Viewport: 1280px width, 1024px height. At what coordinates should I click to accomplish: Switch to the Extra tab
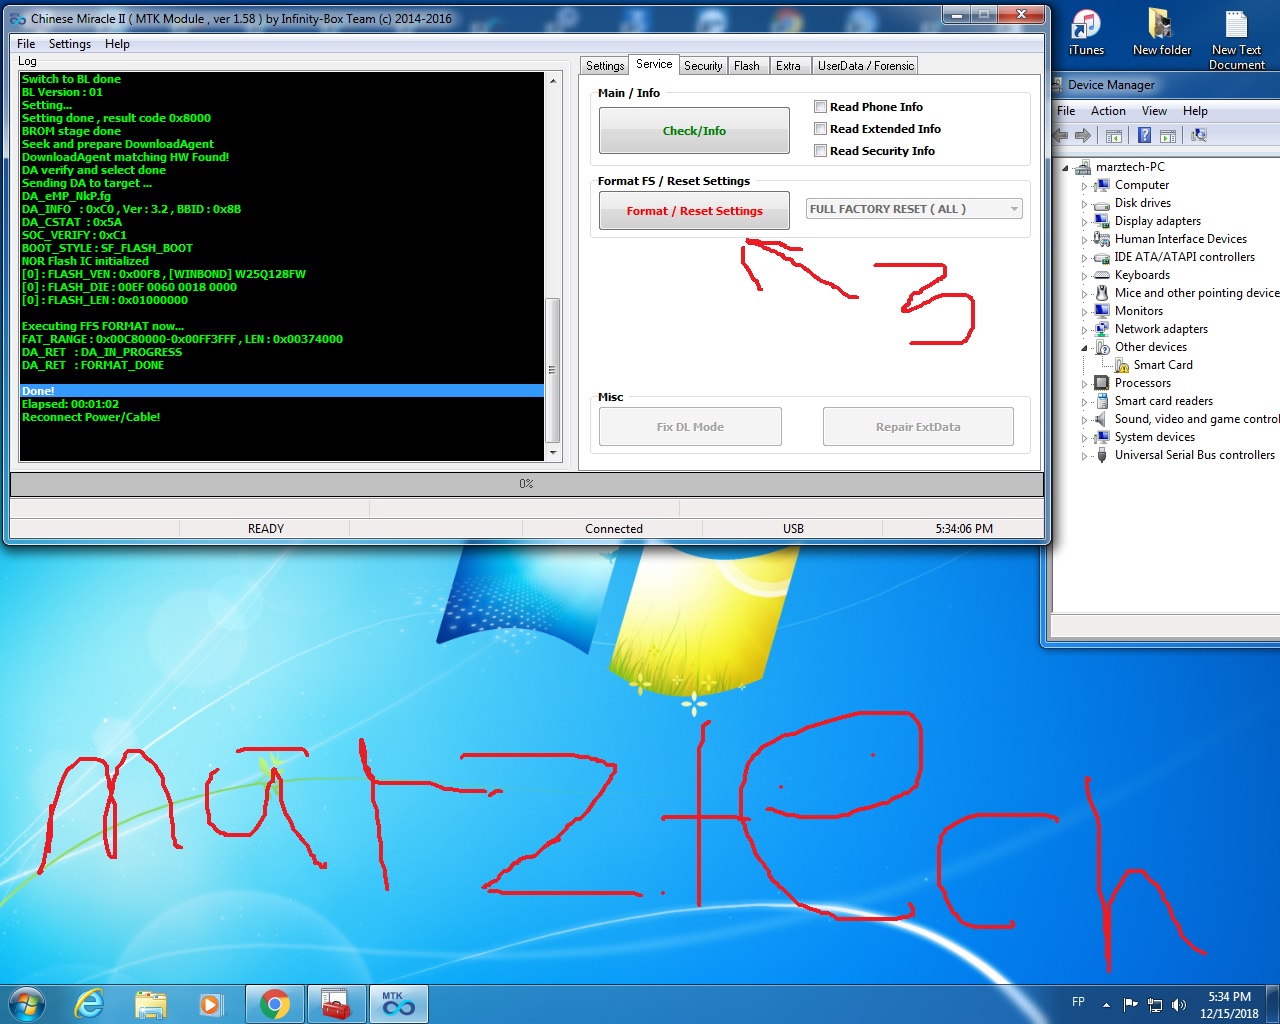788,66
